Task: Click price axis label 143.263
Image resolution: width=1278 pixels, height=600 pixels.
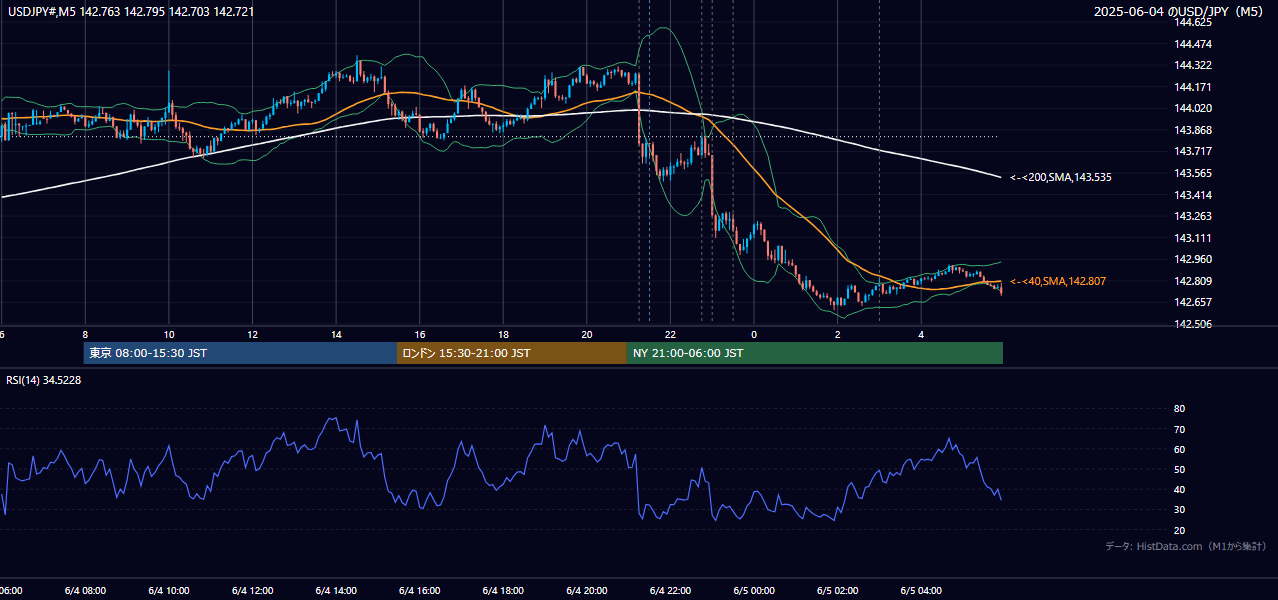Action: coord(1193,216)
